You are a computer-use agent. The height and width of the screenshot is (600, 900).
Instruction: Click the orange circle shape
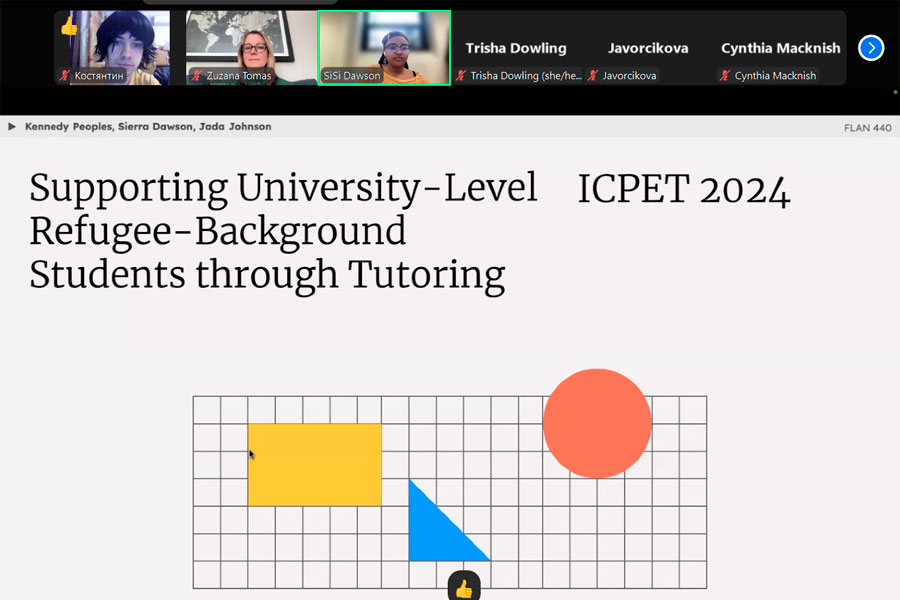point(597,423)
